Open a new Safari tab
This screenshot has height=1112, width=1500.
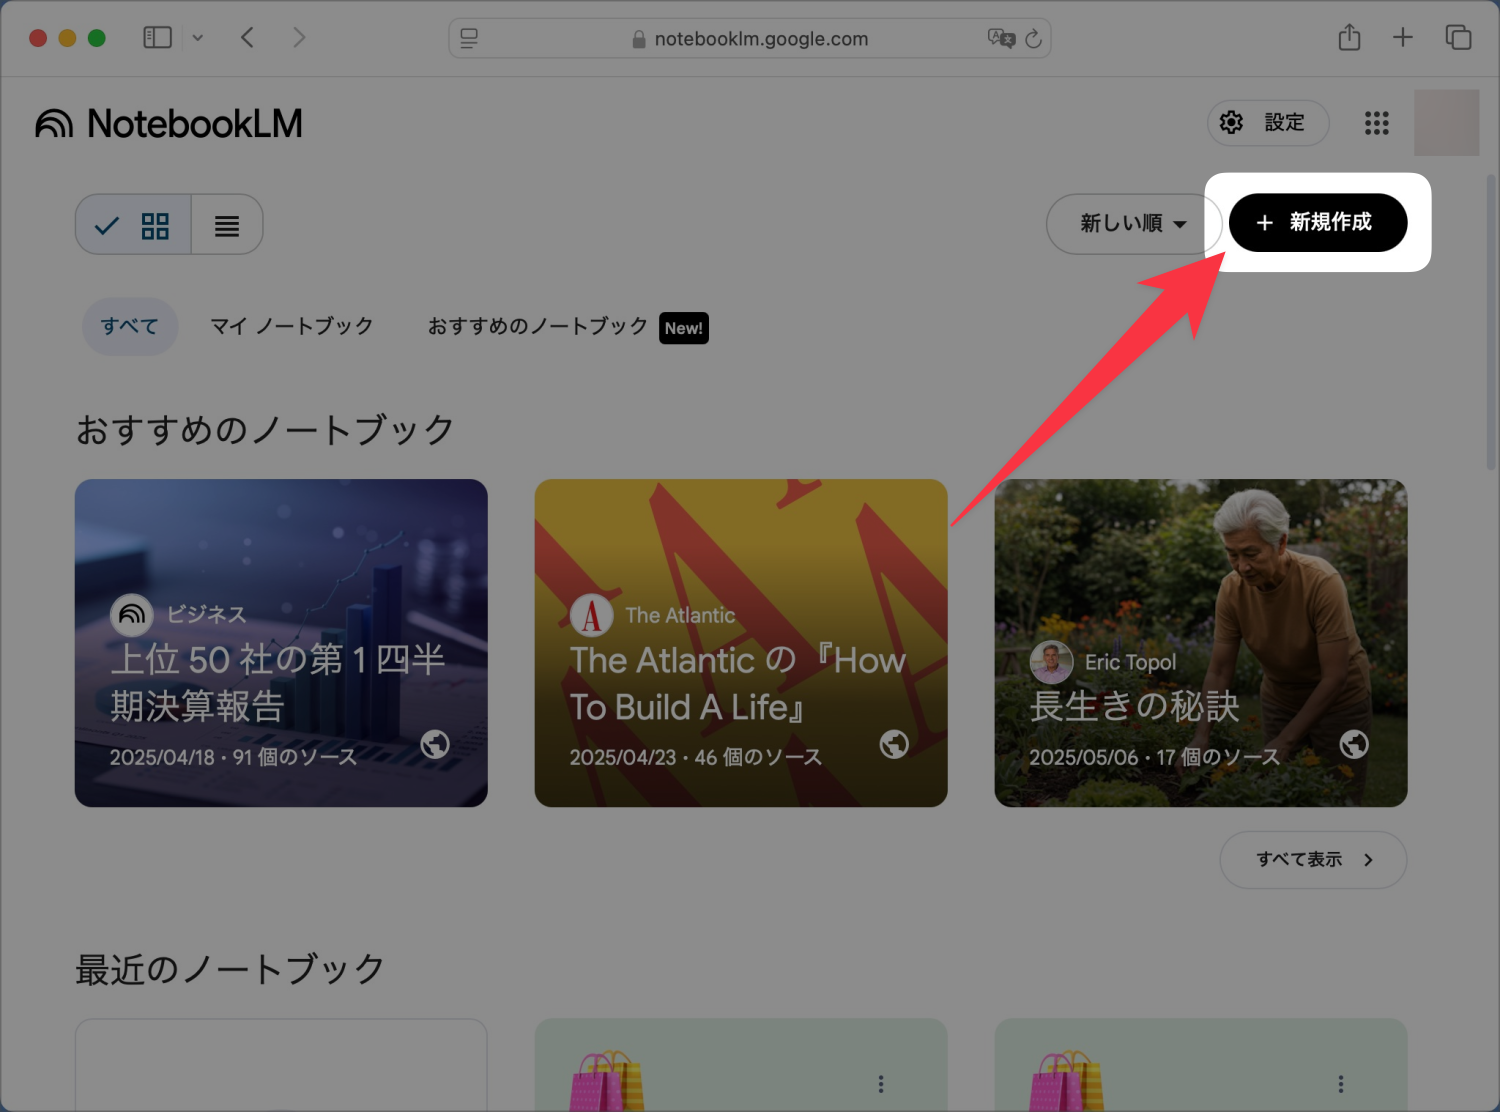coord(1402,38)
